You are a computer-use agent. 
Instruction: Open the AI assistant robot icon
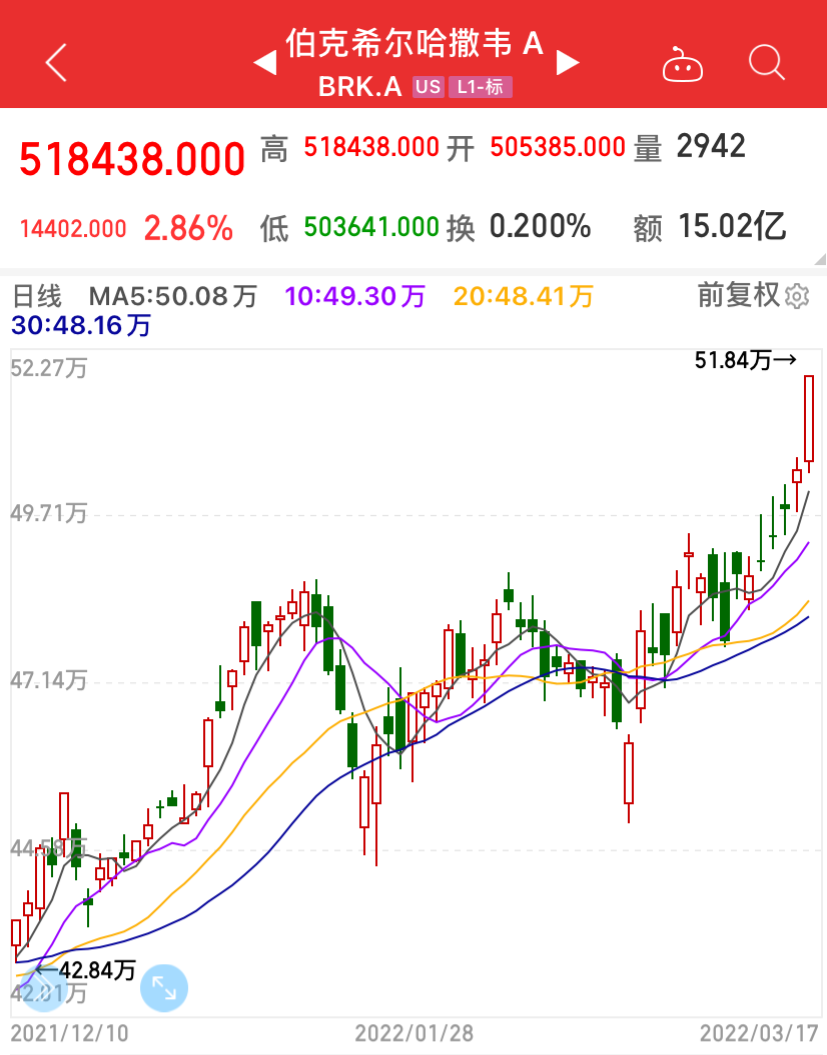[x=682, y=63]
